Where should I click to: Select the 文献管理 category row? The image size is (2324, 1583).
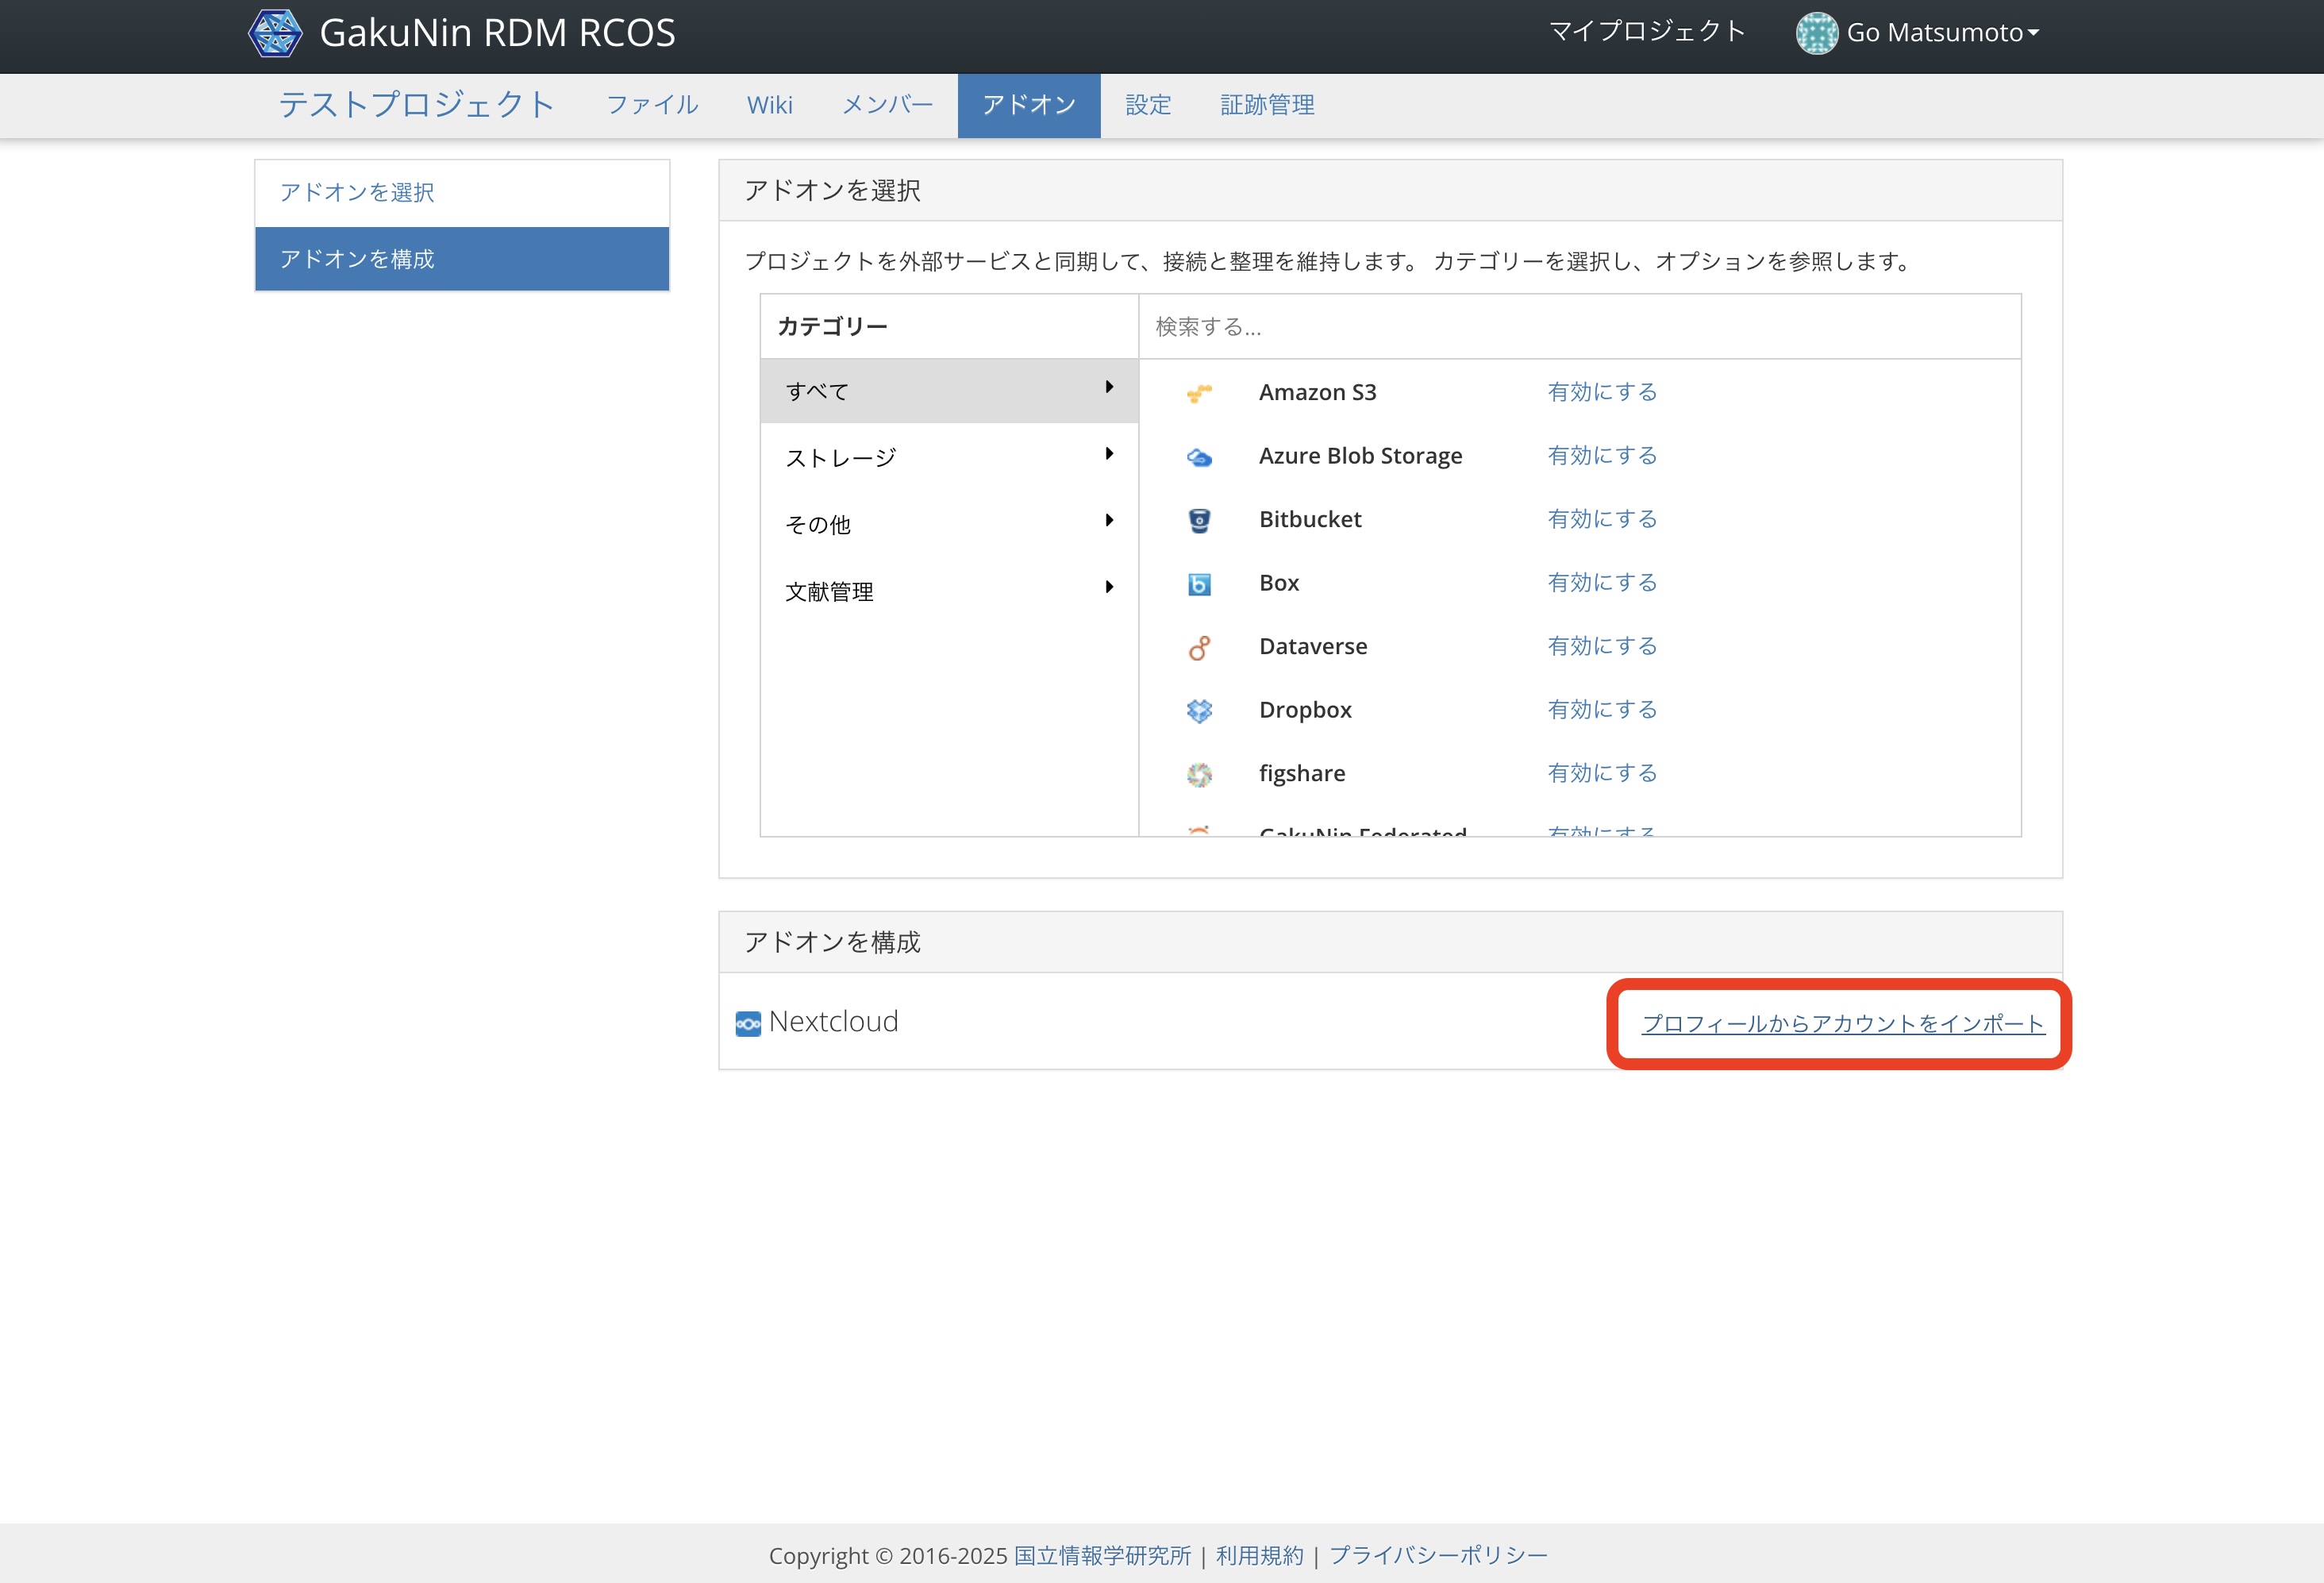(x=949, y=591)
